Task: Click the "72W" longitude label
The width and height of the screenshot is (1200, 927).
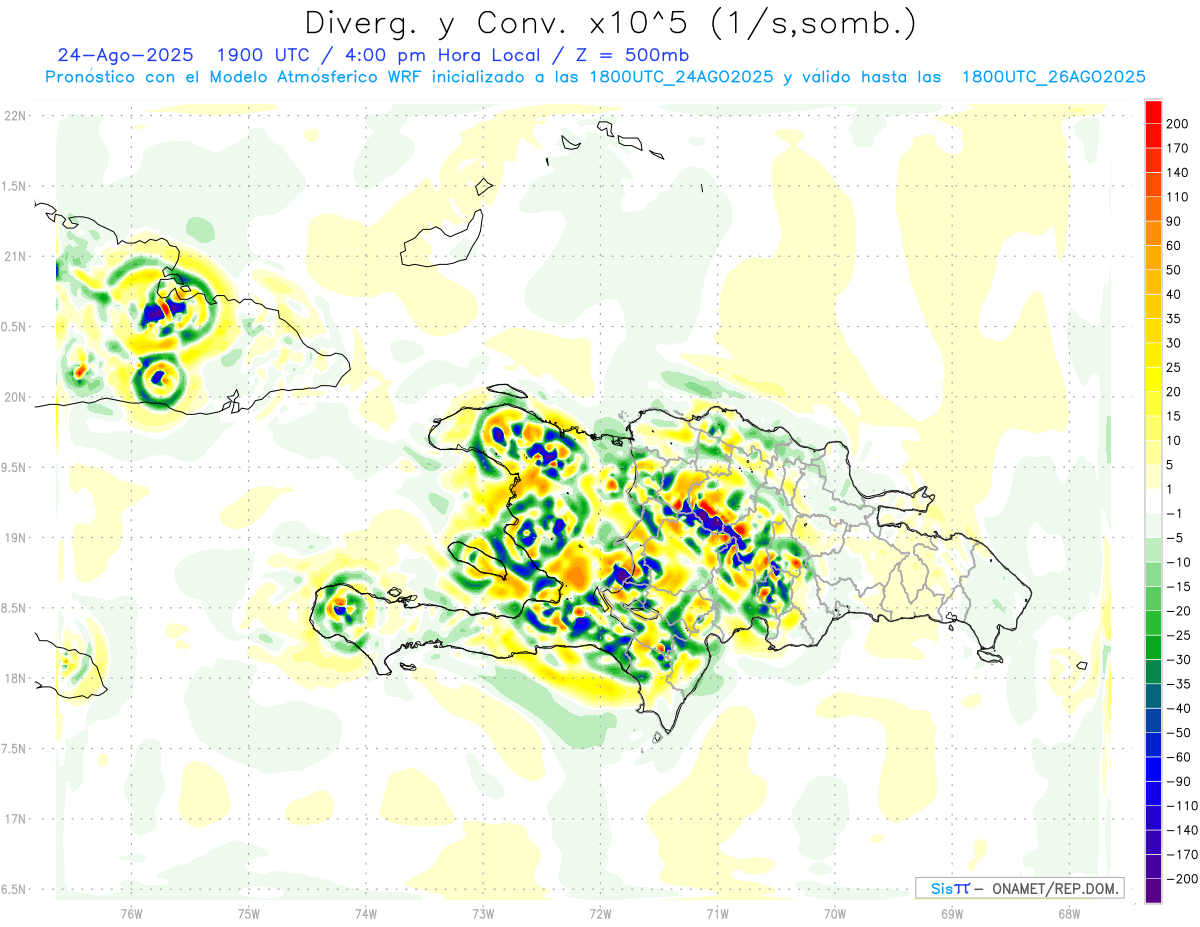Action: (600, 914)
